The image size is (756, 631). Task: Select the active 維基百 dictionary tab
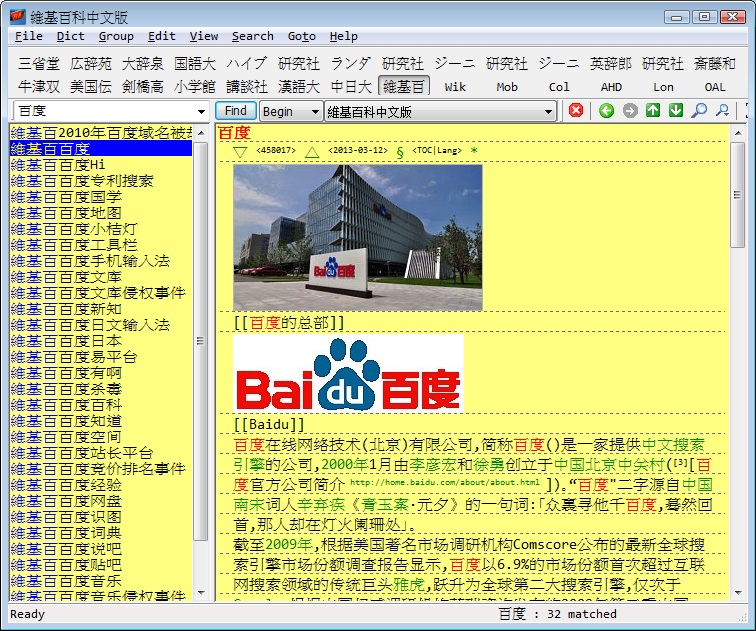404,87
